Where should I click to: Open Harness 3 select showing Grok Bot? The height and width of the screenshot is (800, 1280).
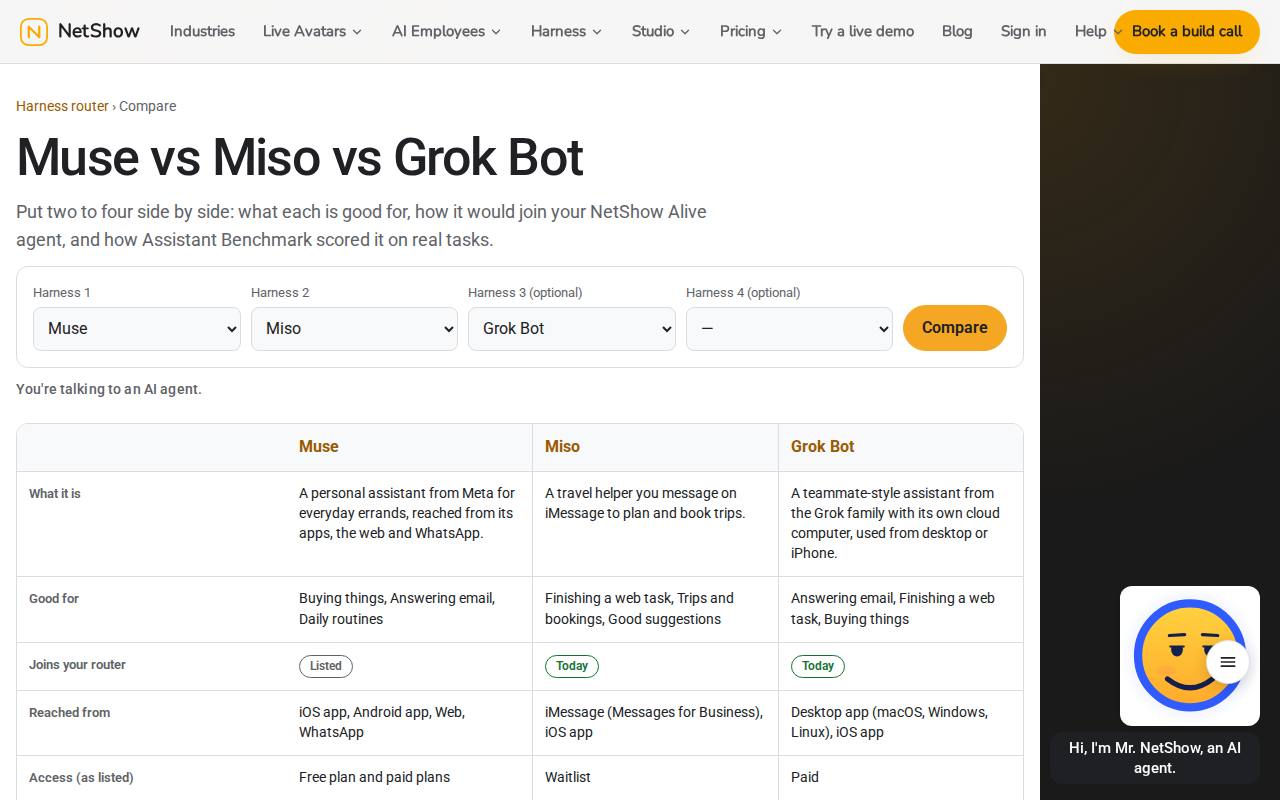point(572,329)
